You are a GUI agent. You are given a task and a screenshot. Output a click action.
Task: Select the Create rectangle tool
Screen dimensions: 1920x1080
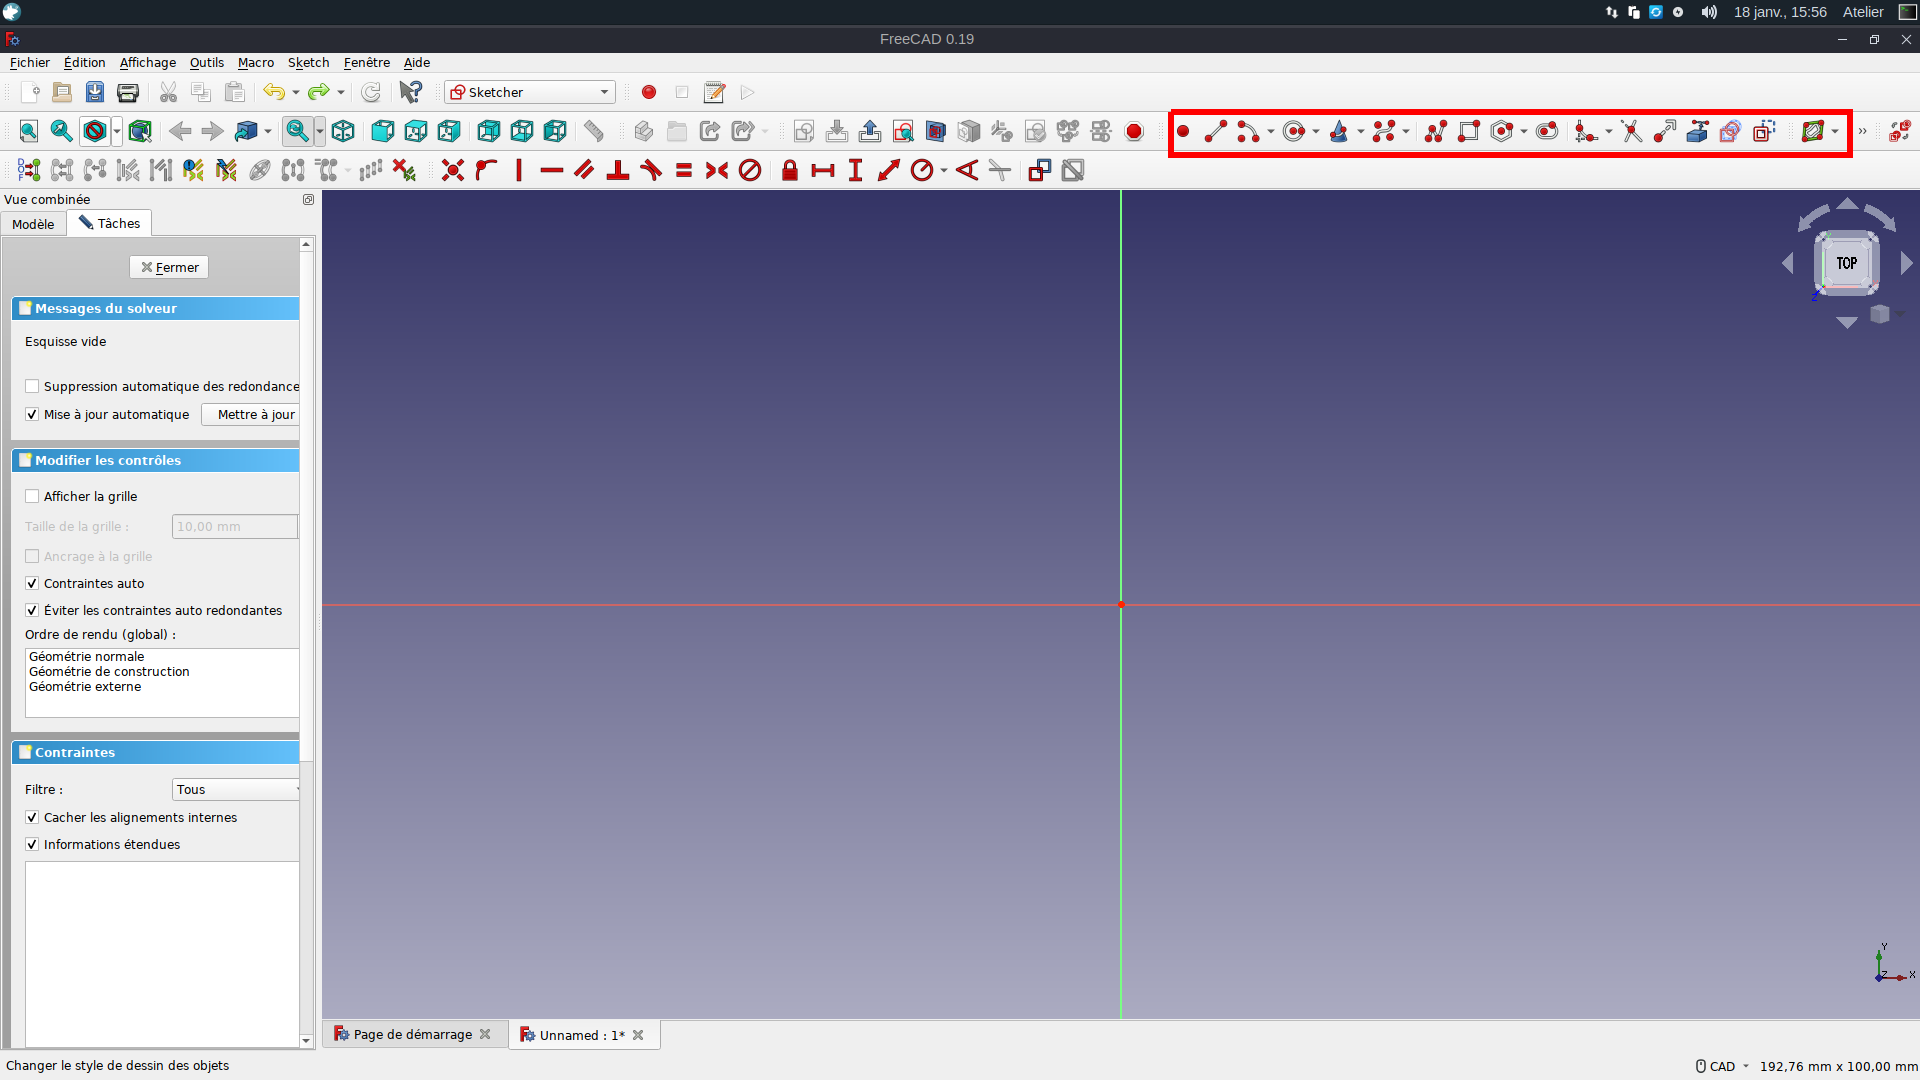tap(1468, 131)
